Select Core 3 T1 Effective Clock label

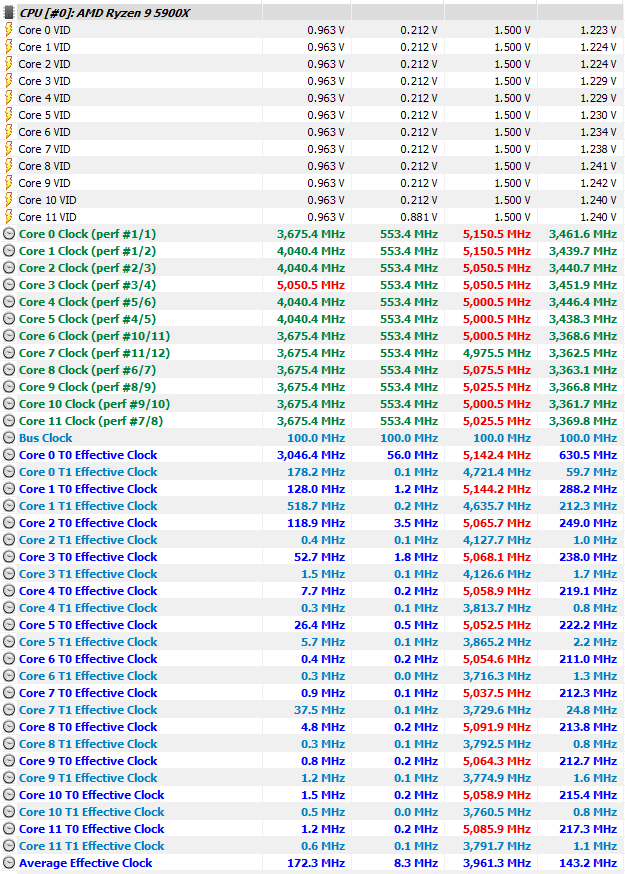coord(88,574)
